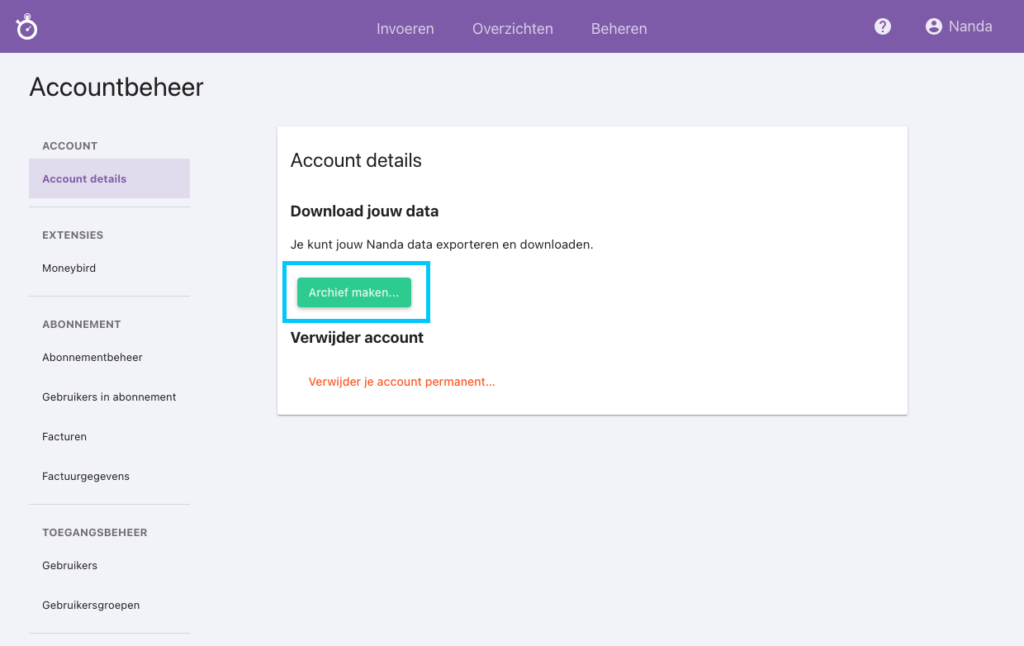Click the Accountbeheer page title
This screenshot has width=1024, height=646.
pos(116,87)
